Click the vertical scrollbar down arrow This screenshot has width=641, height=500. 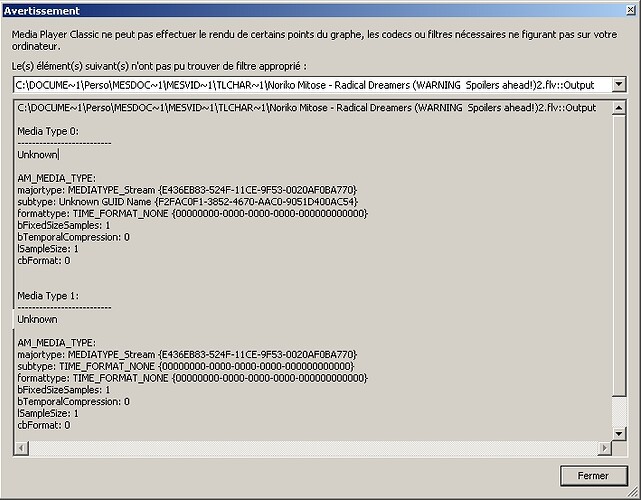click(619, 433)
